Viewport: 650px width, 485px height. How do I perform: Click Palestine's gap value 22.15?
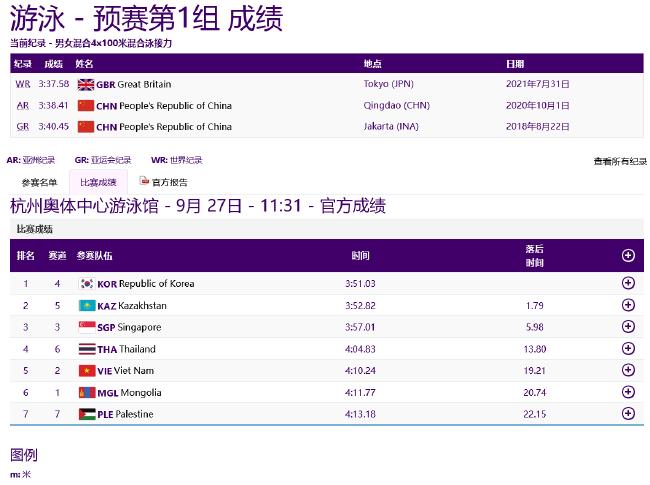pos(534,414)
